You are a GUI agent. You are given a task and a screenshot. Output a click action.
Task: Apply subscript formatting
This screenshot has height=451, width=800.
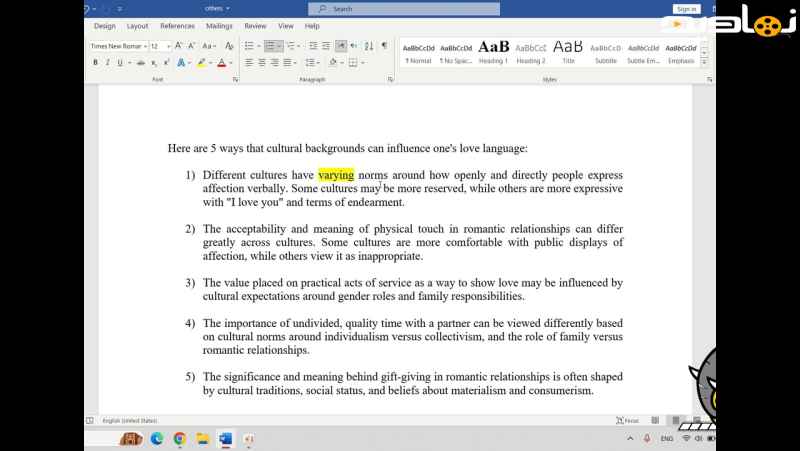click(152, 62)
